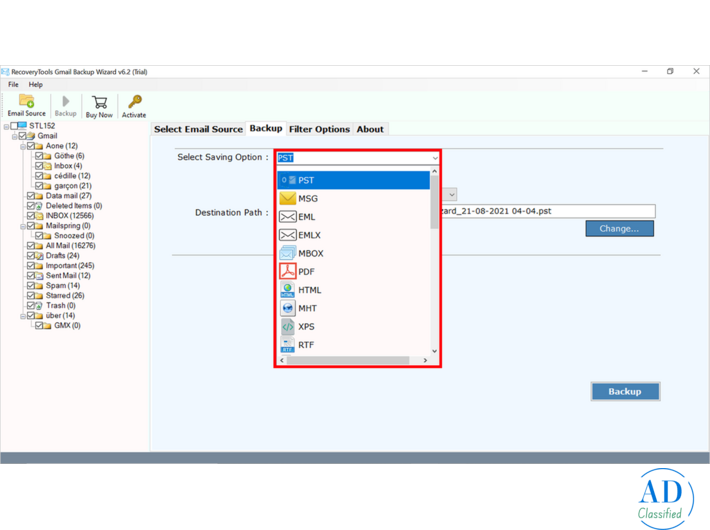Open the Help menu
Screen dimensions: 710x530
(x=35, y=84)
